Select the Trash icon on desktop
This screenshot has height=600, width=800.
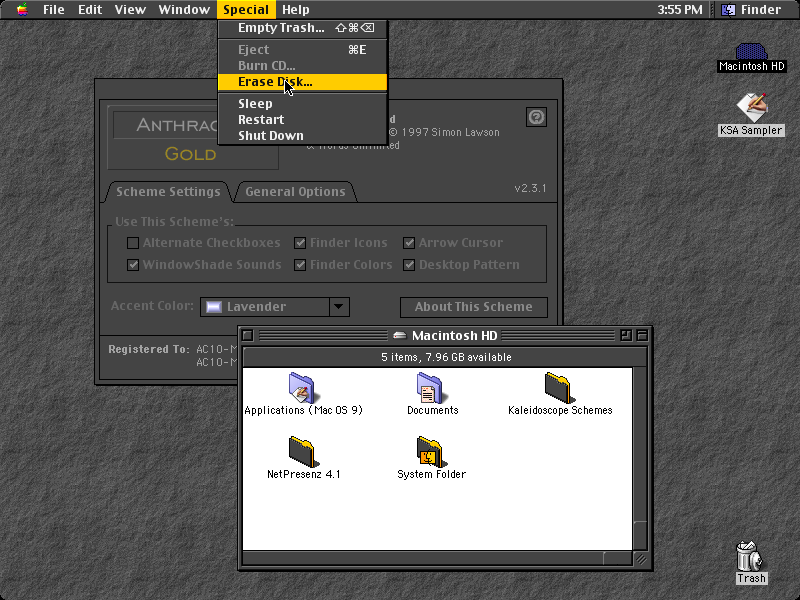(x=750, y=556)
